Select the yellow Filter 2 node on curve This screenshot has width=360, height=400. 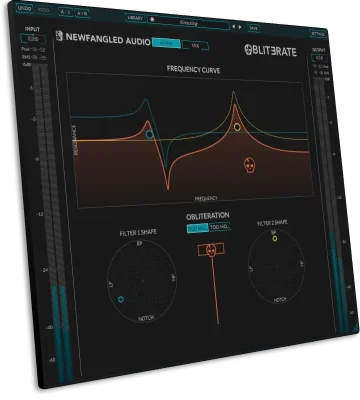(x=237, y=127)
